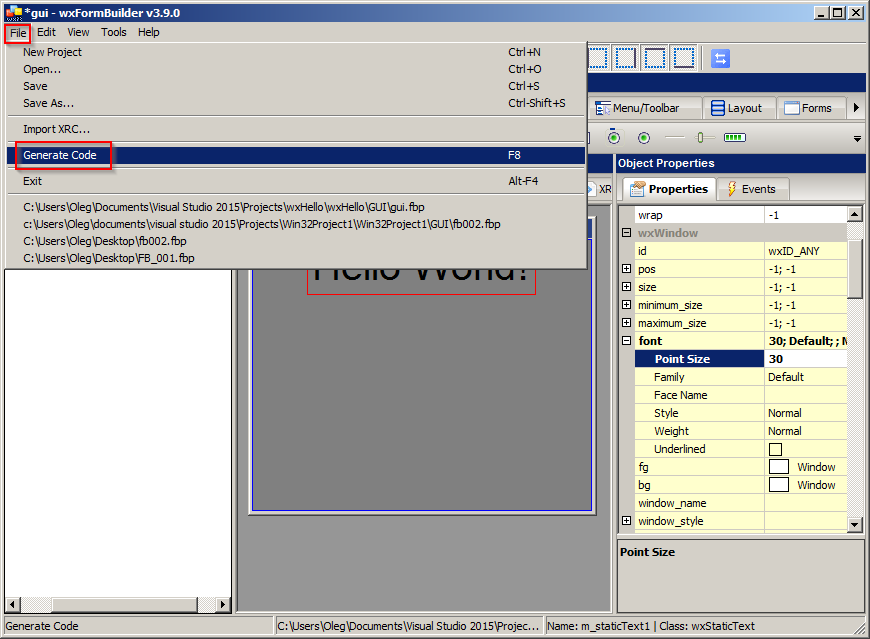Expand the maximum_size property
This screenshot has width=870, height=639.
pos(626,323)
